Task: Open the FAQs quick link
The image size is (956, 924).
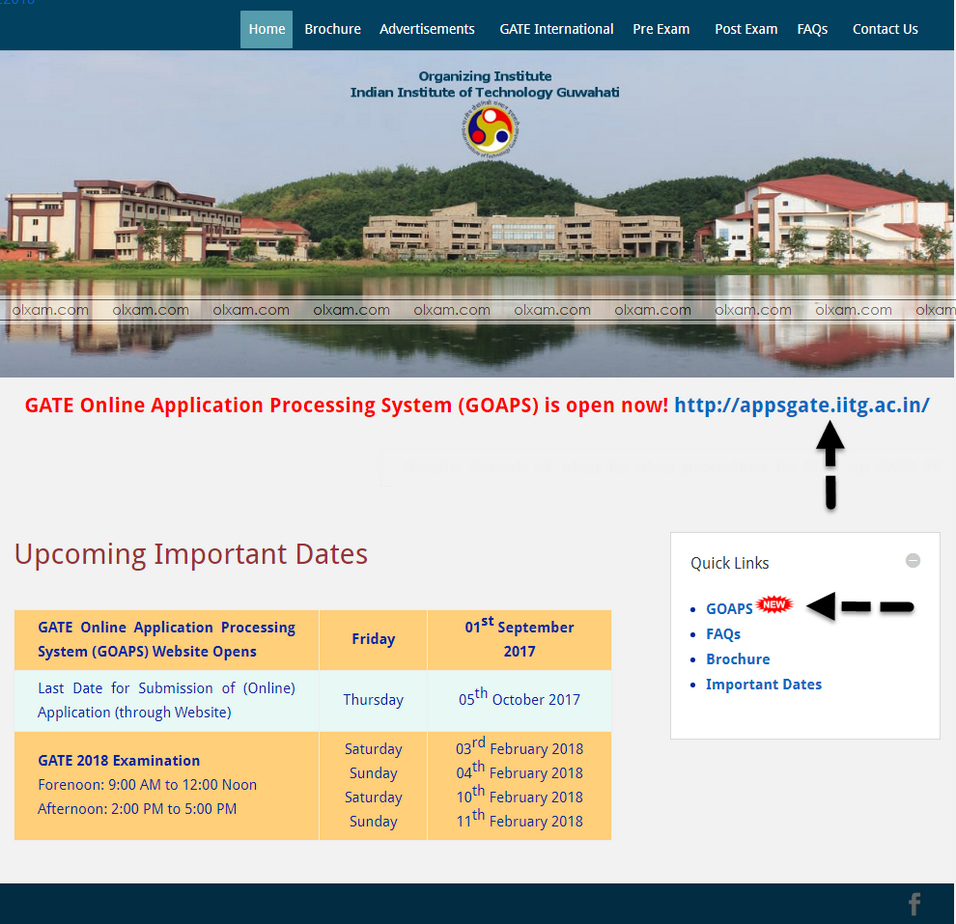Action: (723, 634)
